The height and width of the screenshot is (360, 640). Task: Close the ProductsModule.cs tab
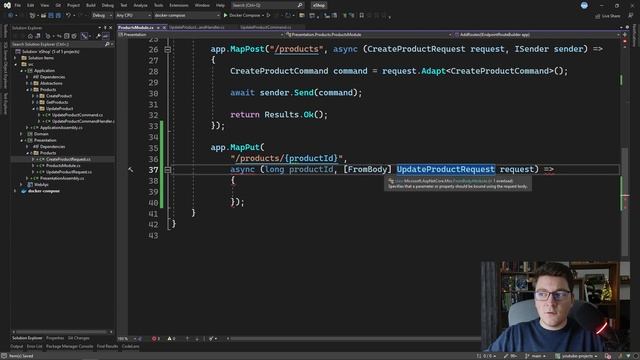click(164, 28)
